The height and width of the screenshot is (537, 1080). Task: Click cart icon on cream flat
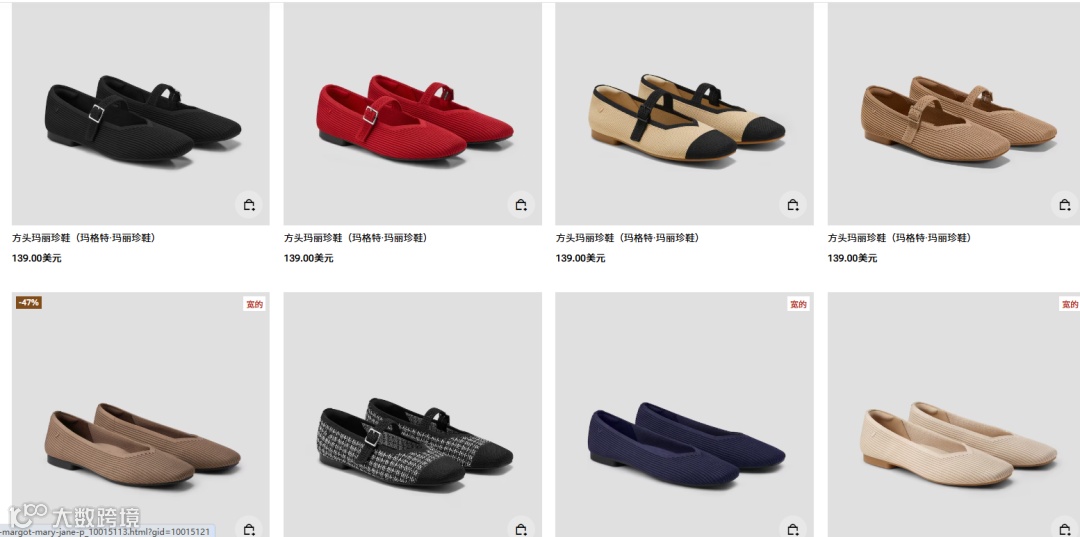1065,527
